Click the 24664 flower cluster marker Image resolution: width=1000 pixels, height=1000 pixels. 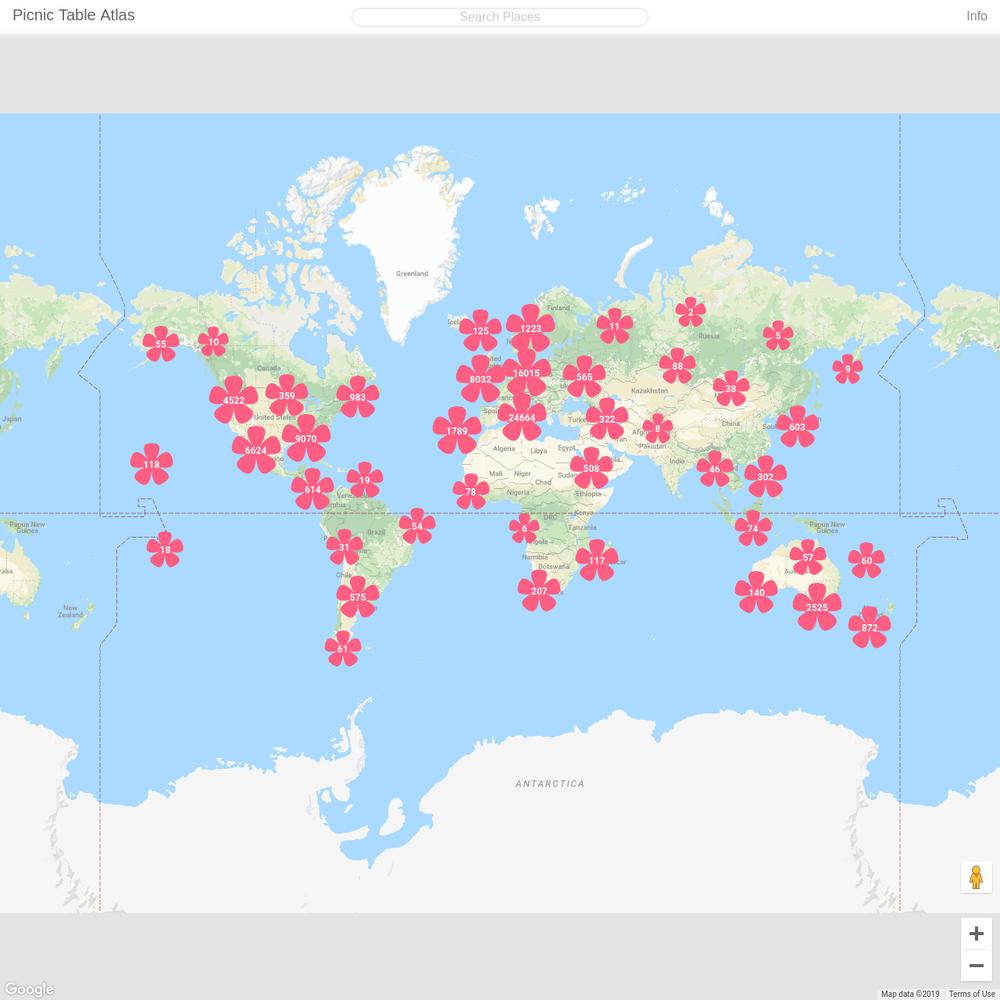[522, 417]
